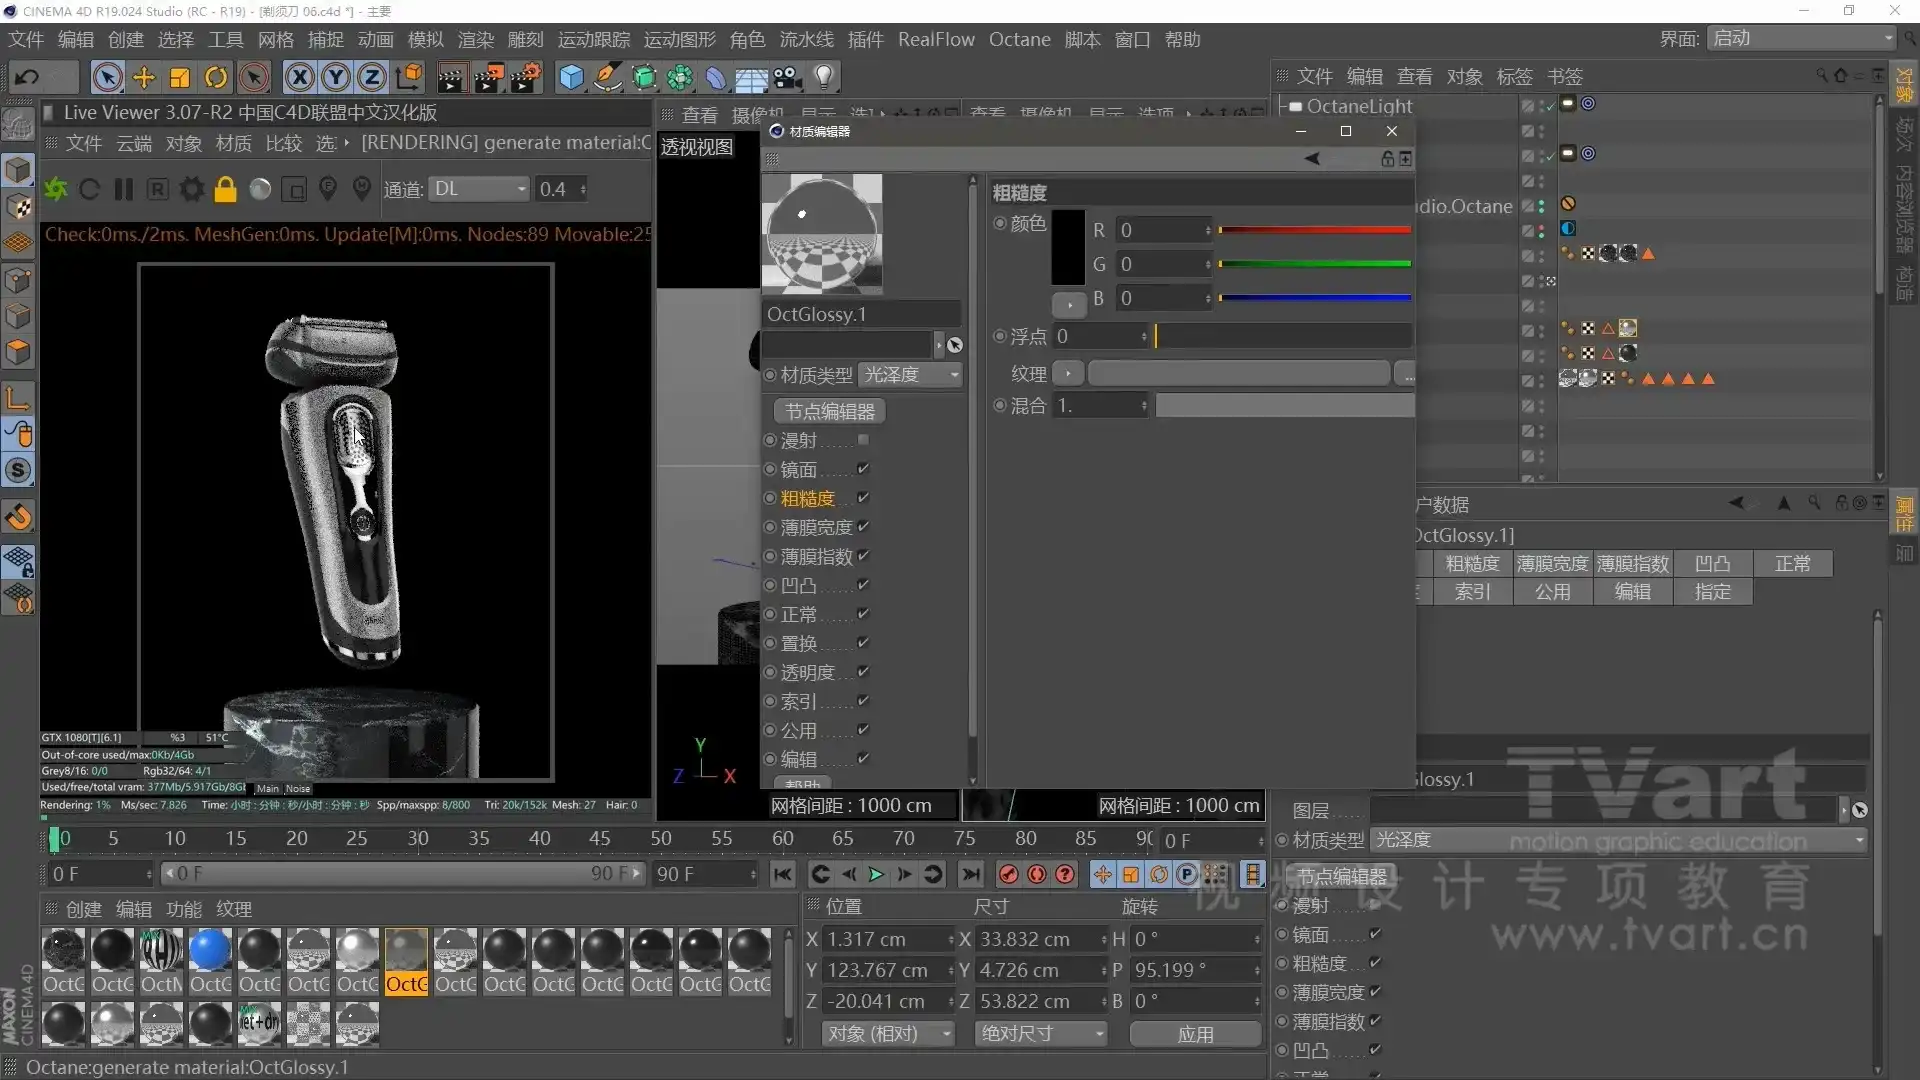1920x1080 pixels.
Task: Toggle the 透明度 channel checkbox
Action: (864, 672)
